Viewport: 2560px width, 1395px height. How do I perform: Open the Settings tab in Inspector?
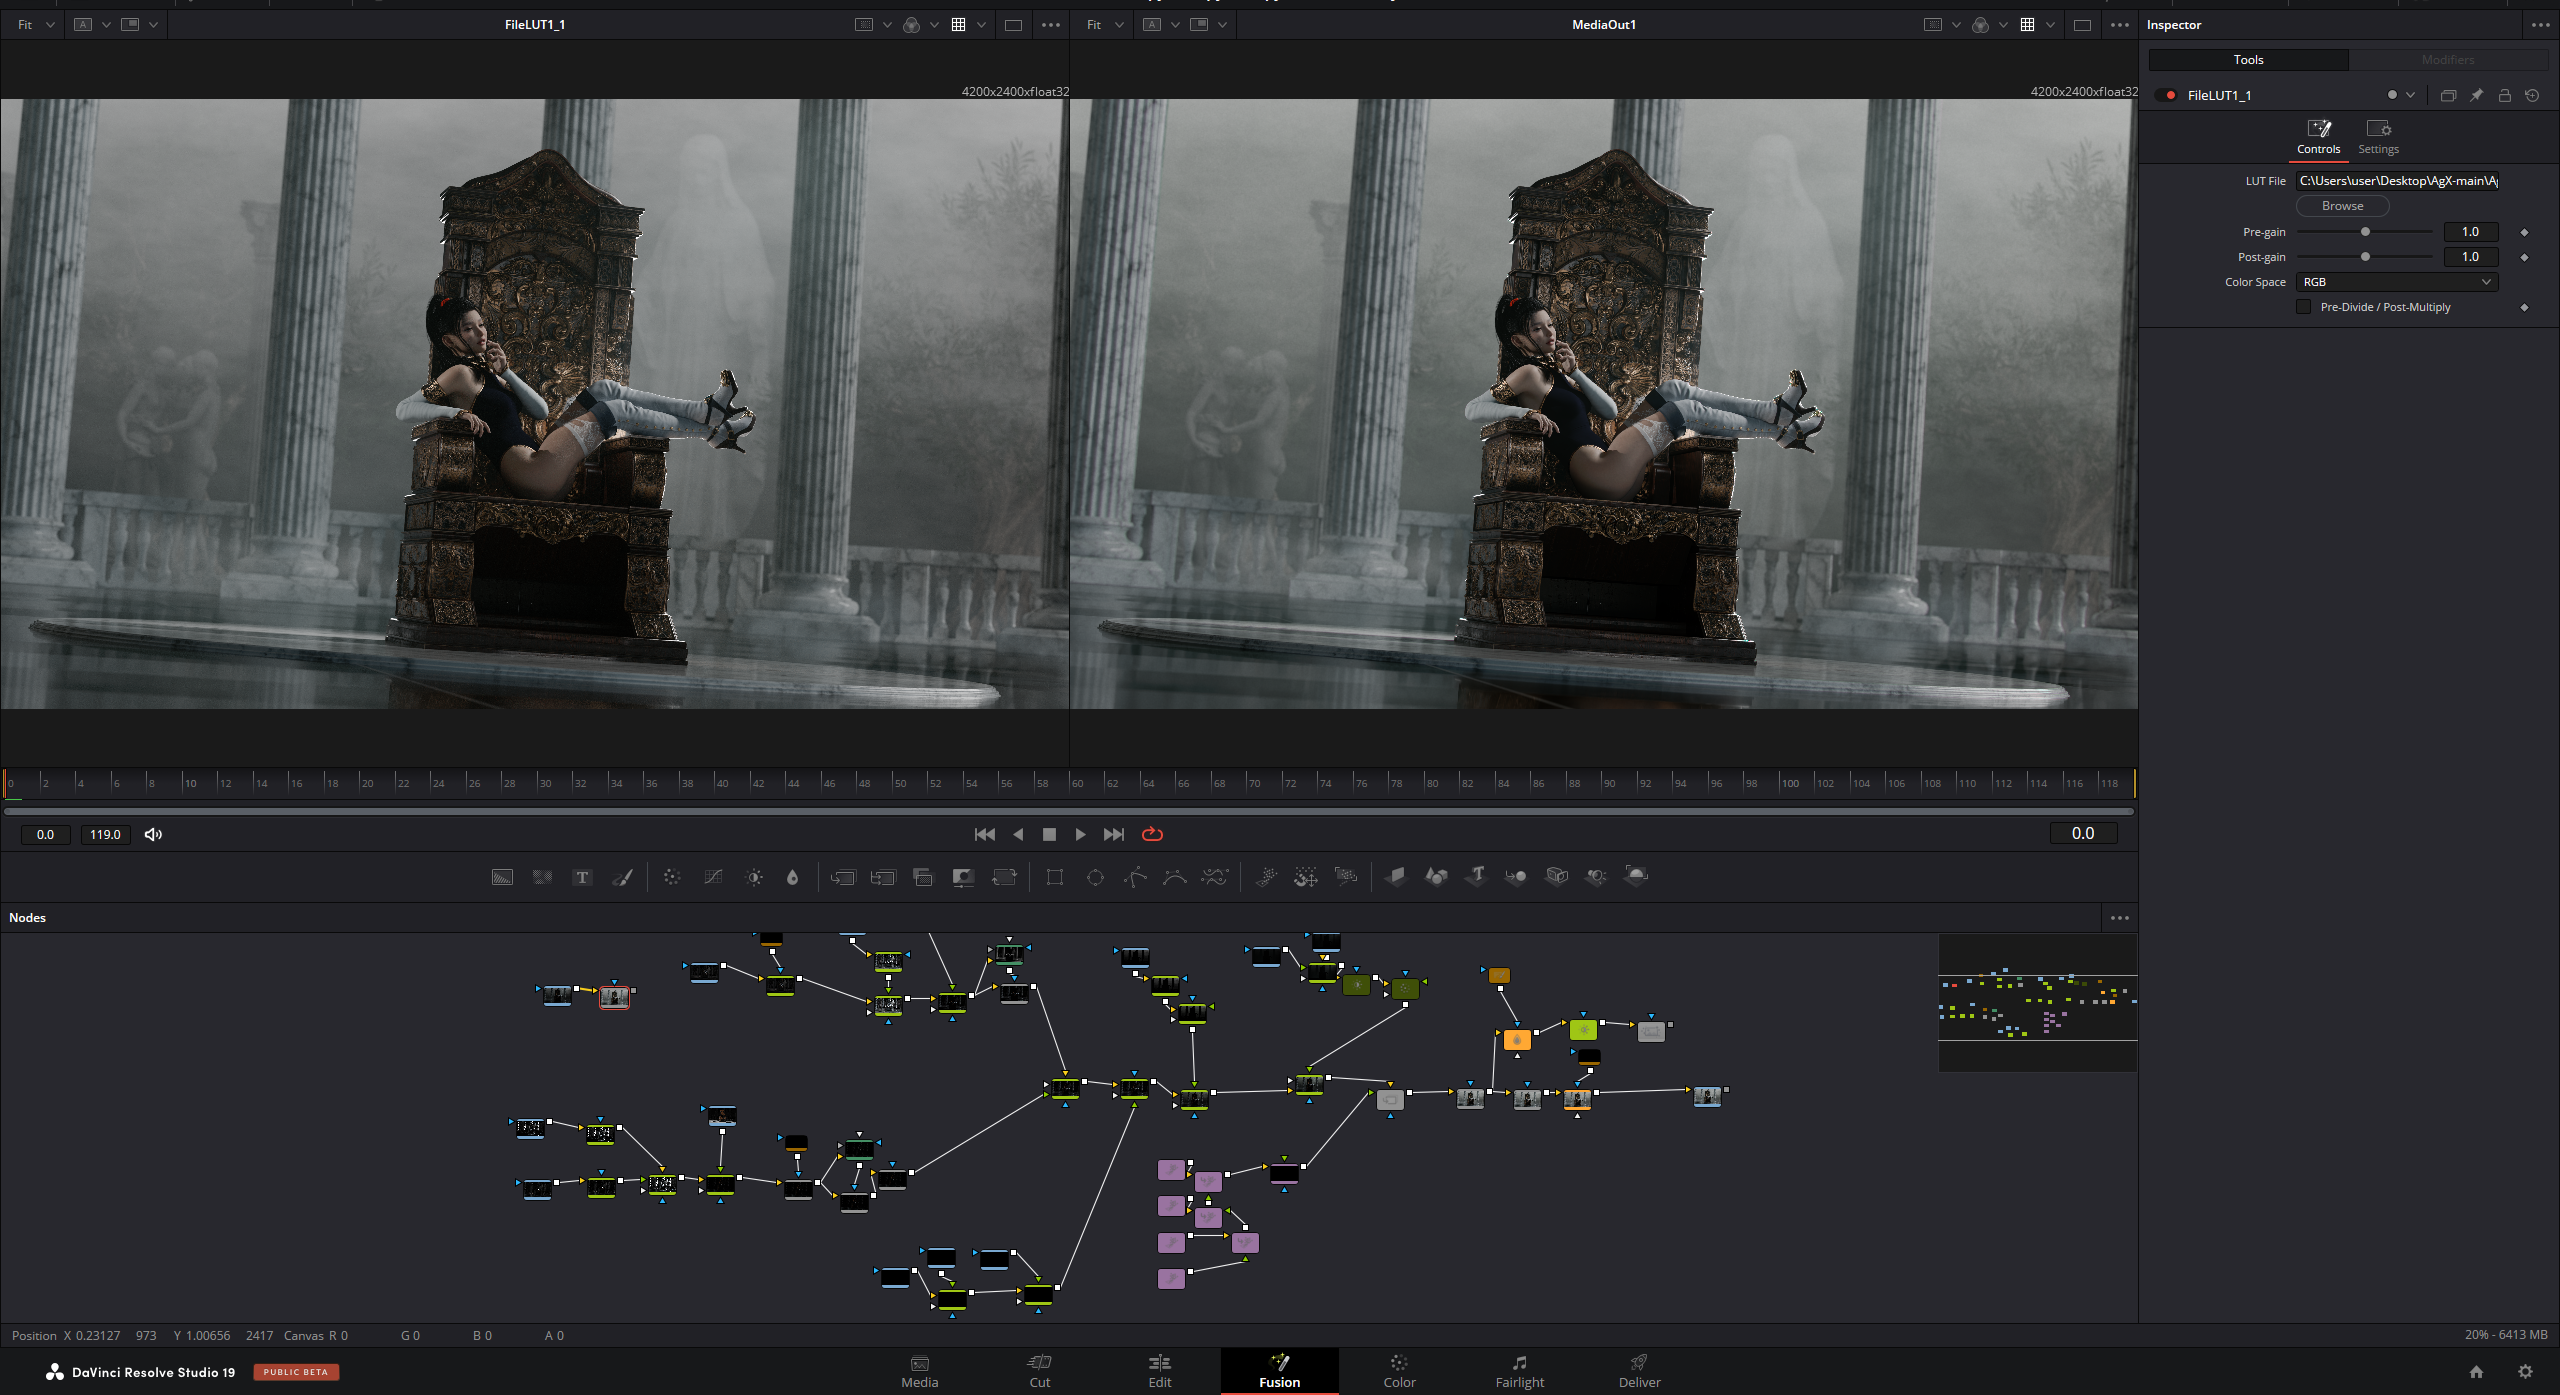coord(2378,137)
